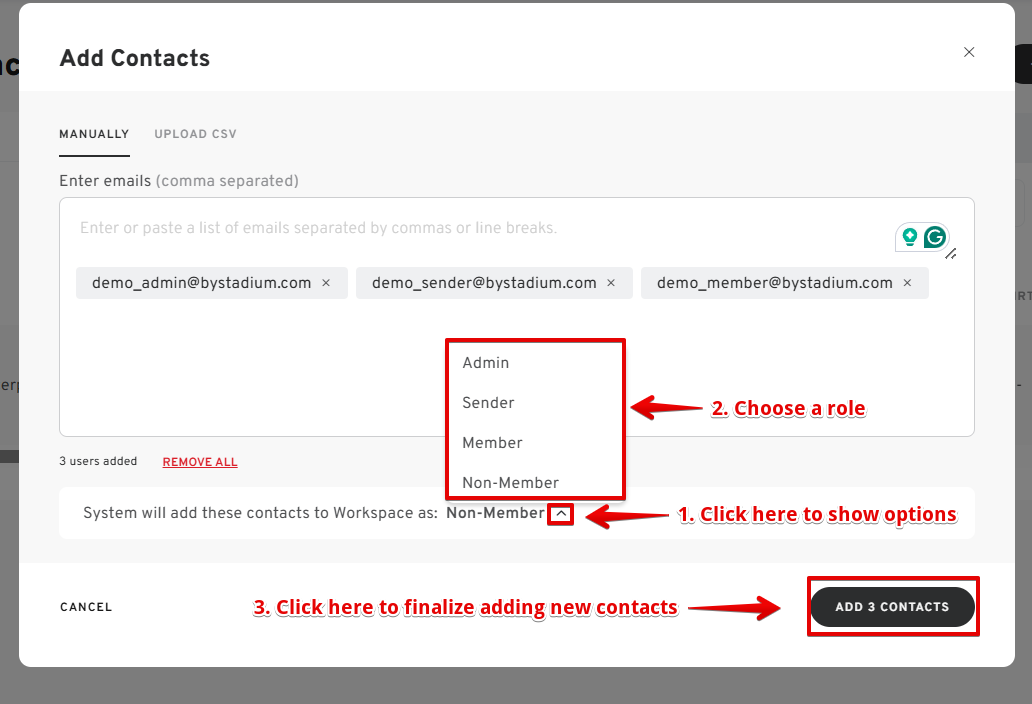1032x704 pixels.
Task: Switch to the Manually tab
Action: point(94,134)
